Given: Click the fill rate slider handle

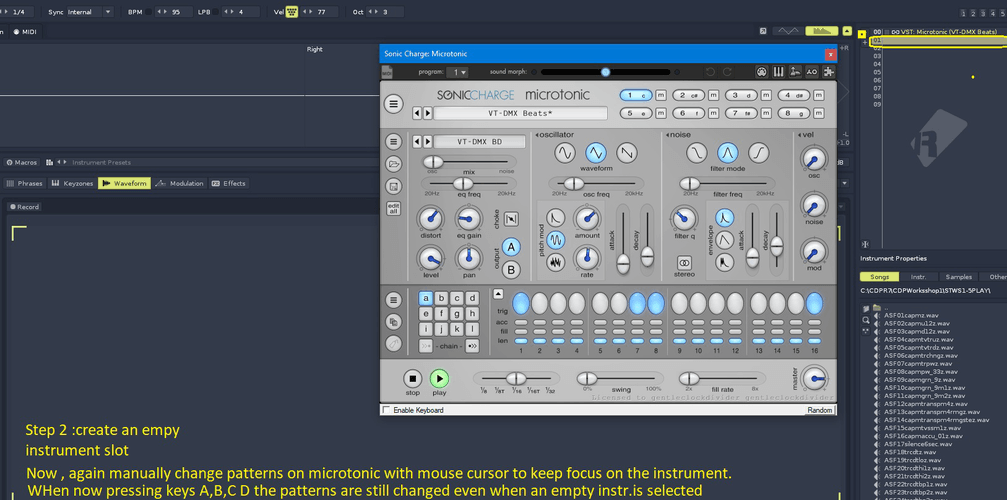Looking at the screenshot, I should pos(689,378).
